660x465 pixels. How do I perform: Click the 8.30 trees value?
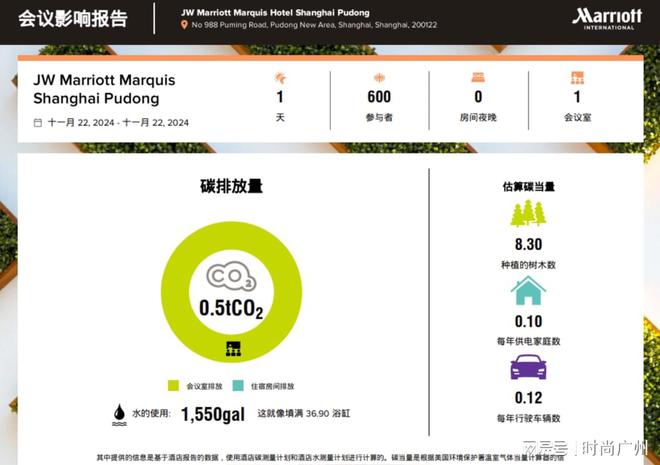[528, 244]
